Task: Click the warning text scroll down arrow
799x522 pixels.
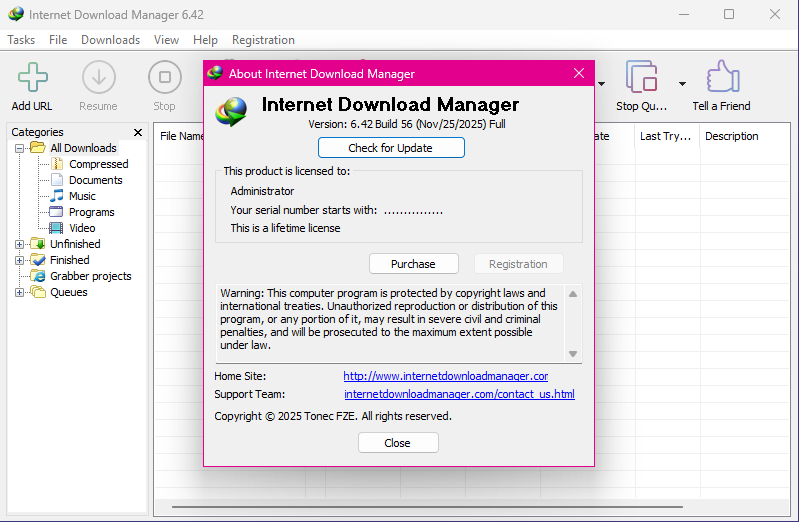Action: coord(573,354)
